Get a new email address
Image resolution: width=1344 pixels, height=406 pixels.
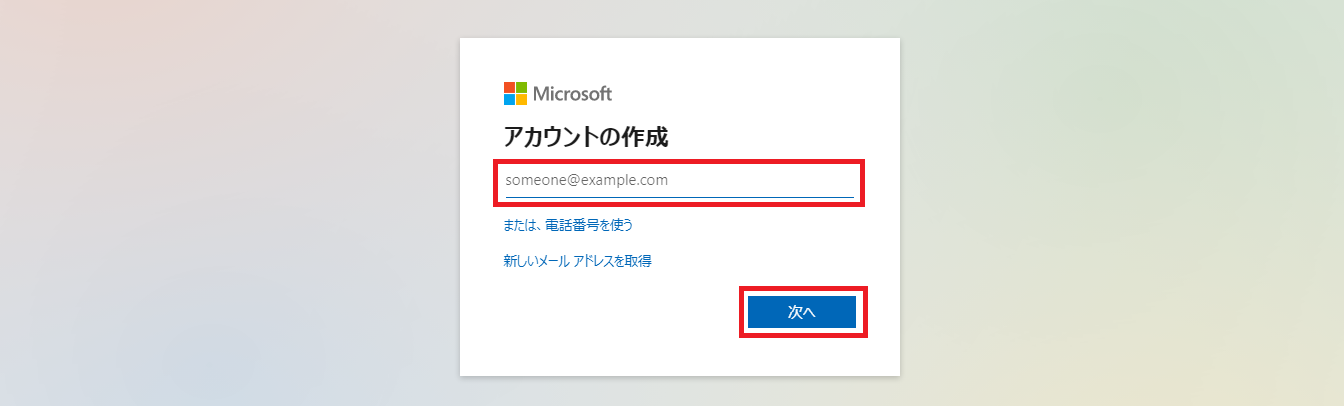(578, 261)
